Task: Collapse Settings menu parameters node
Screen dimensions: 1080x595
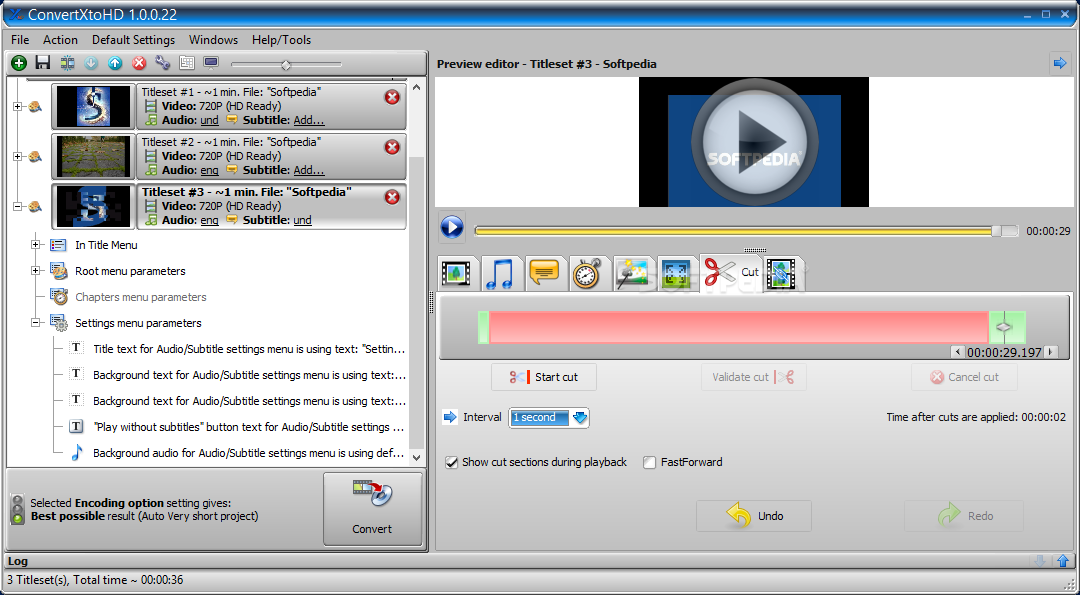Action: (x=36, y=322)
